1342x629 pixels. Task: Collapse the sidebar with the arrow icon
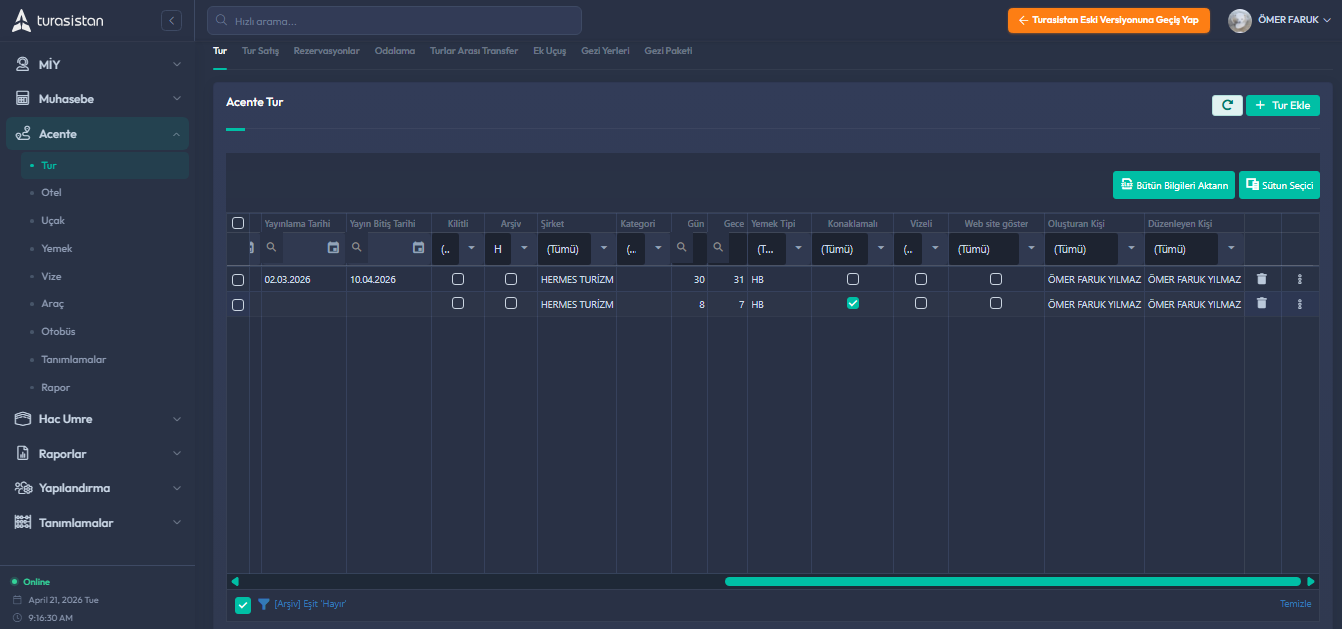coord(171,20)
